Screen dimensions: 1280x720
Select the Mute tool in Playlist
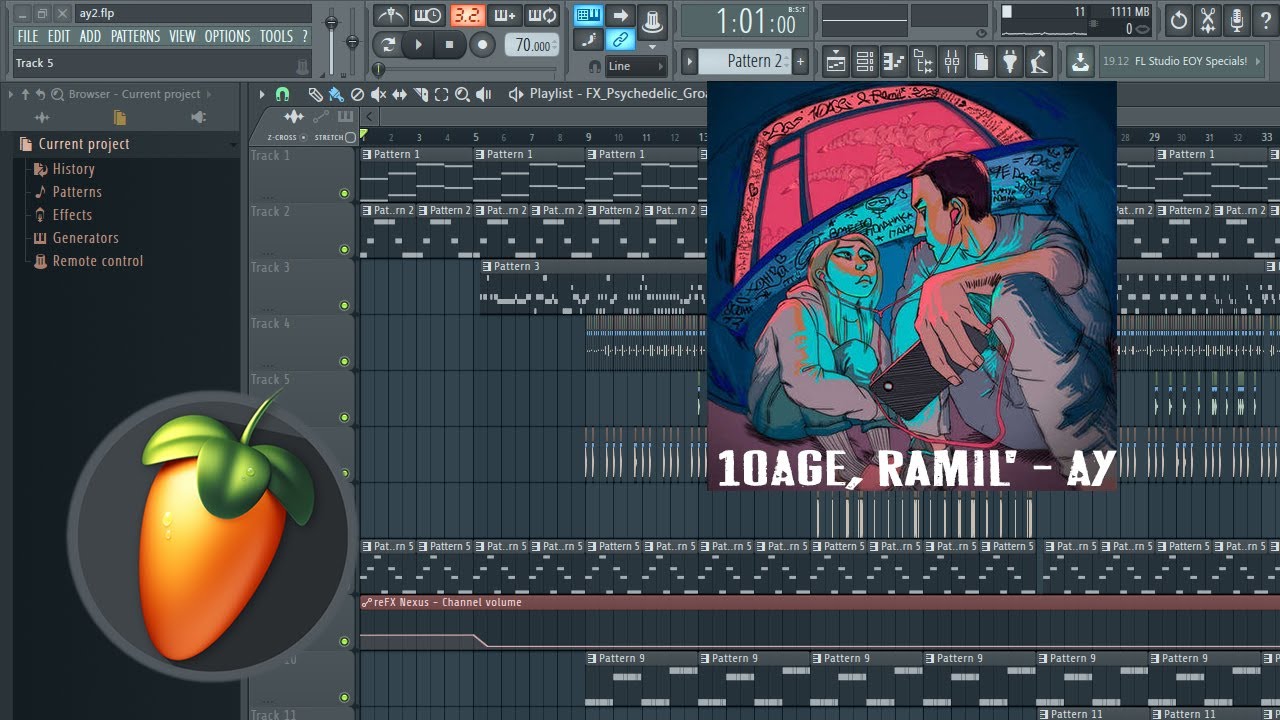click(378, 94)
